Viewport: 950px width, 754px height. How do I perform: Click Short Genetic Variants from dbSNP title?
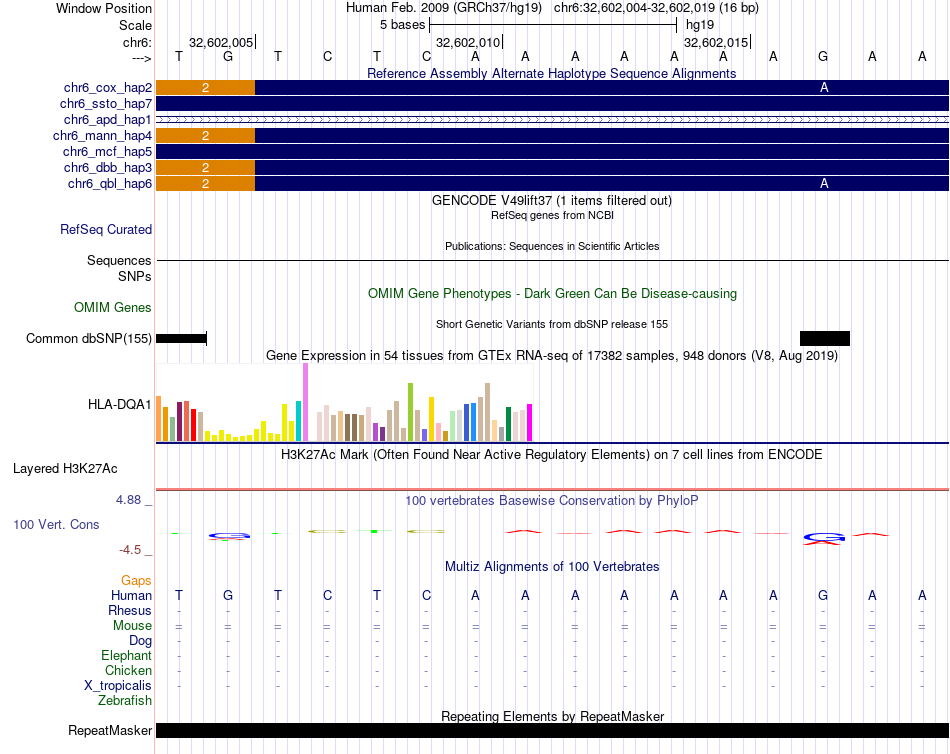click(552, 324)
